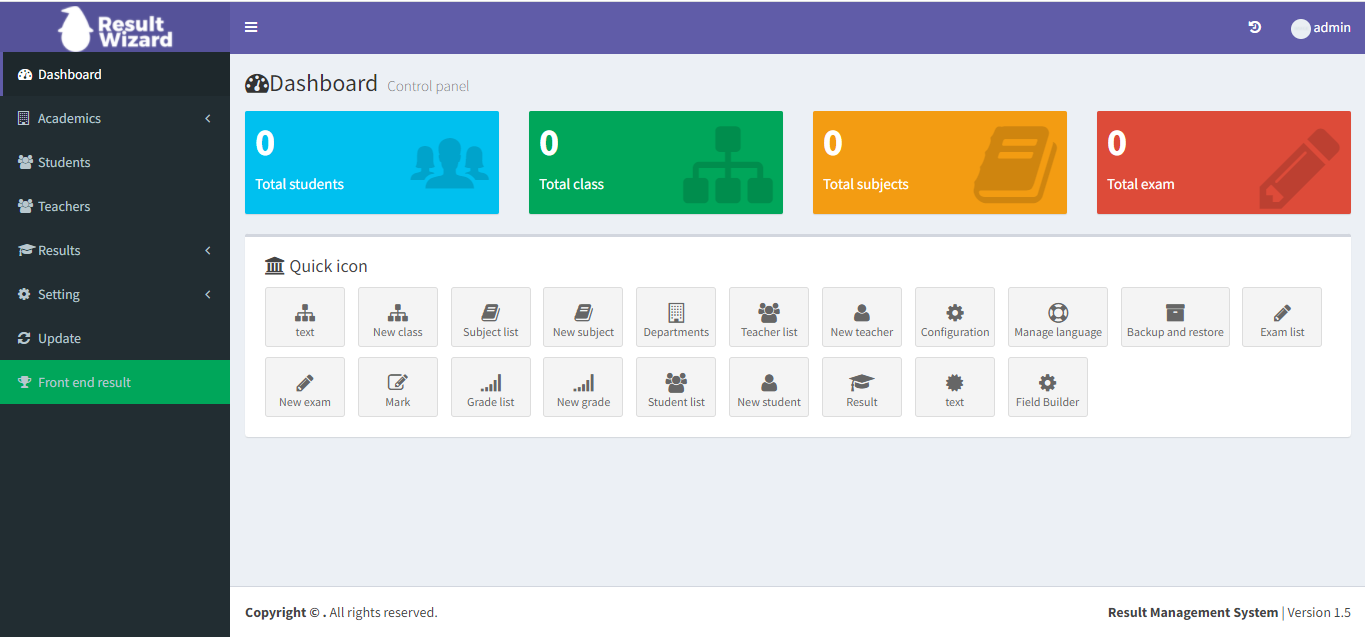This screenshot has height=637, width=1365.
Task: Select the Subject list icon
Action: [490, 317]
